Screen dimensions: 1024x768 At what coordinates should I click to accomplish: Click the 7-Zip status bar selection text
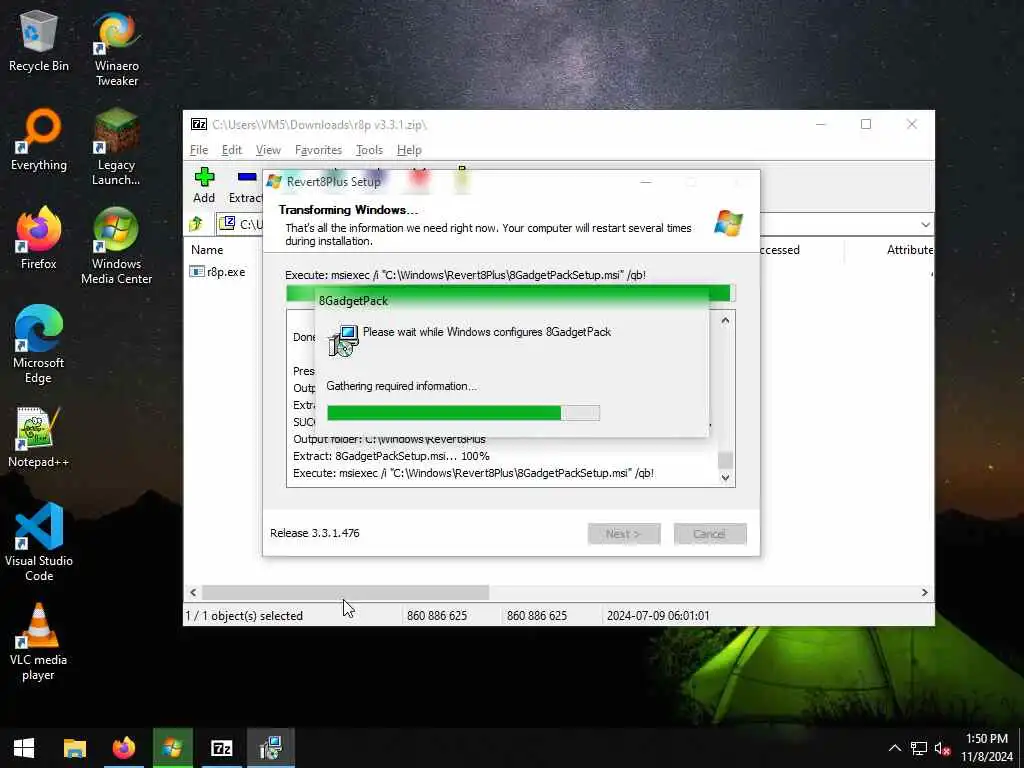244,615
